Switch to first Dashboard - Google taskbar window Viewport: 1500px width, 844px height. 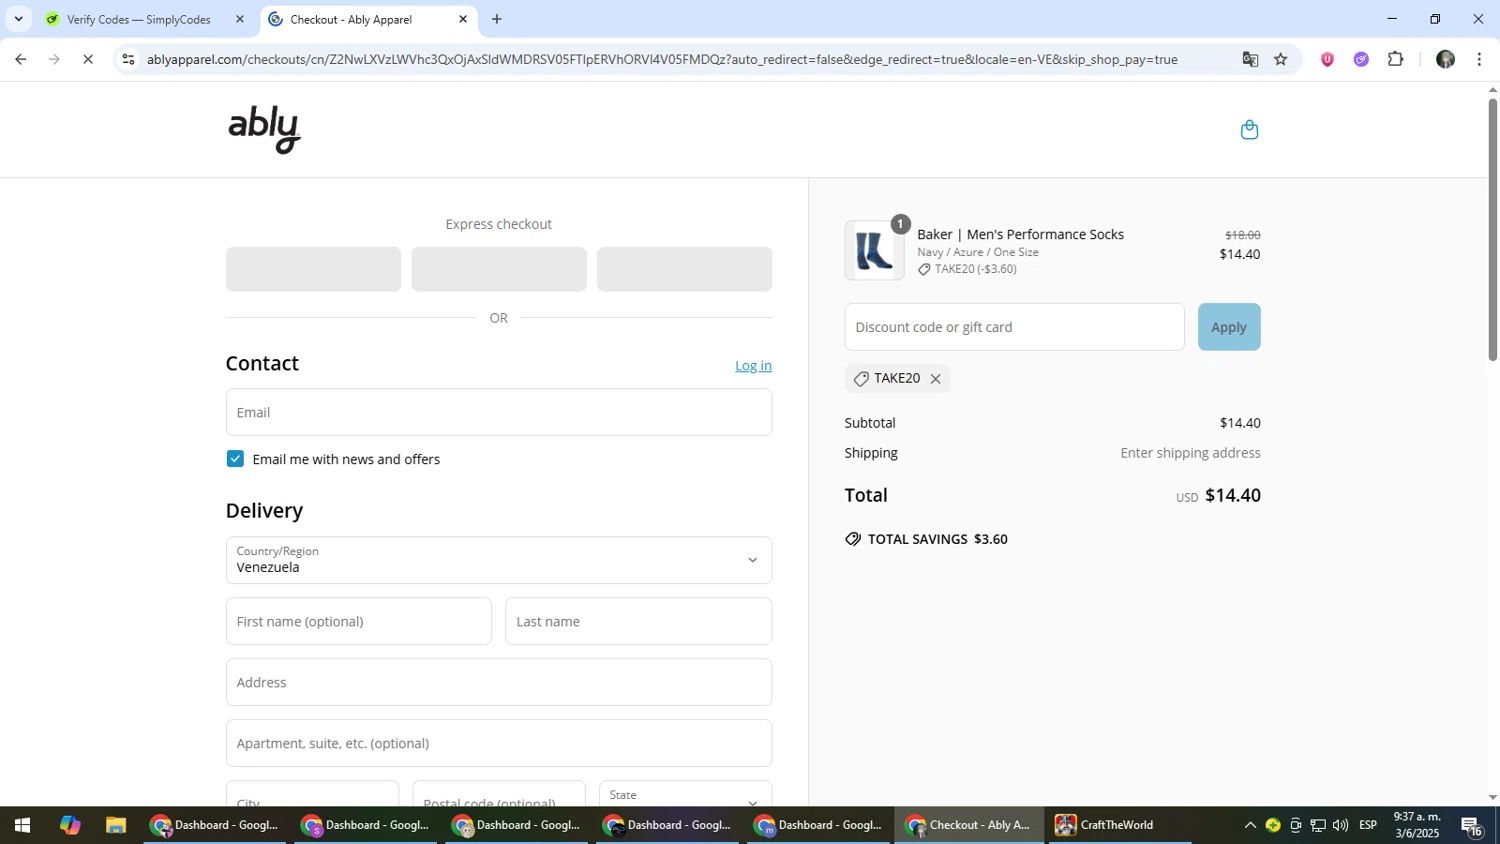coord(215,825)
